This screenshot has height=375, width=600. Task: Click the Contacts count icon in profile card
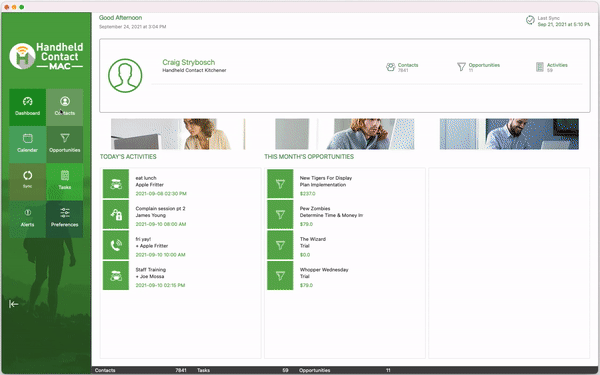click(x=390, y=67)
